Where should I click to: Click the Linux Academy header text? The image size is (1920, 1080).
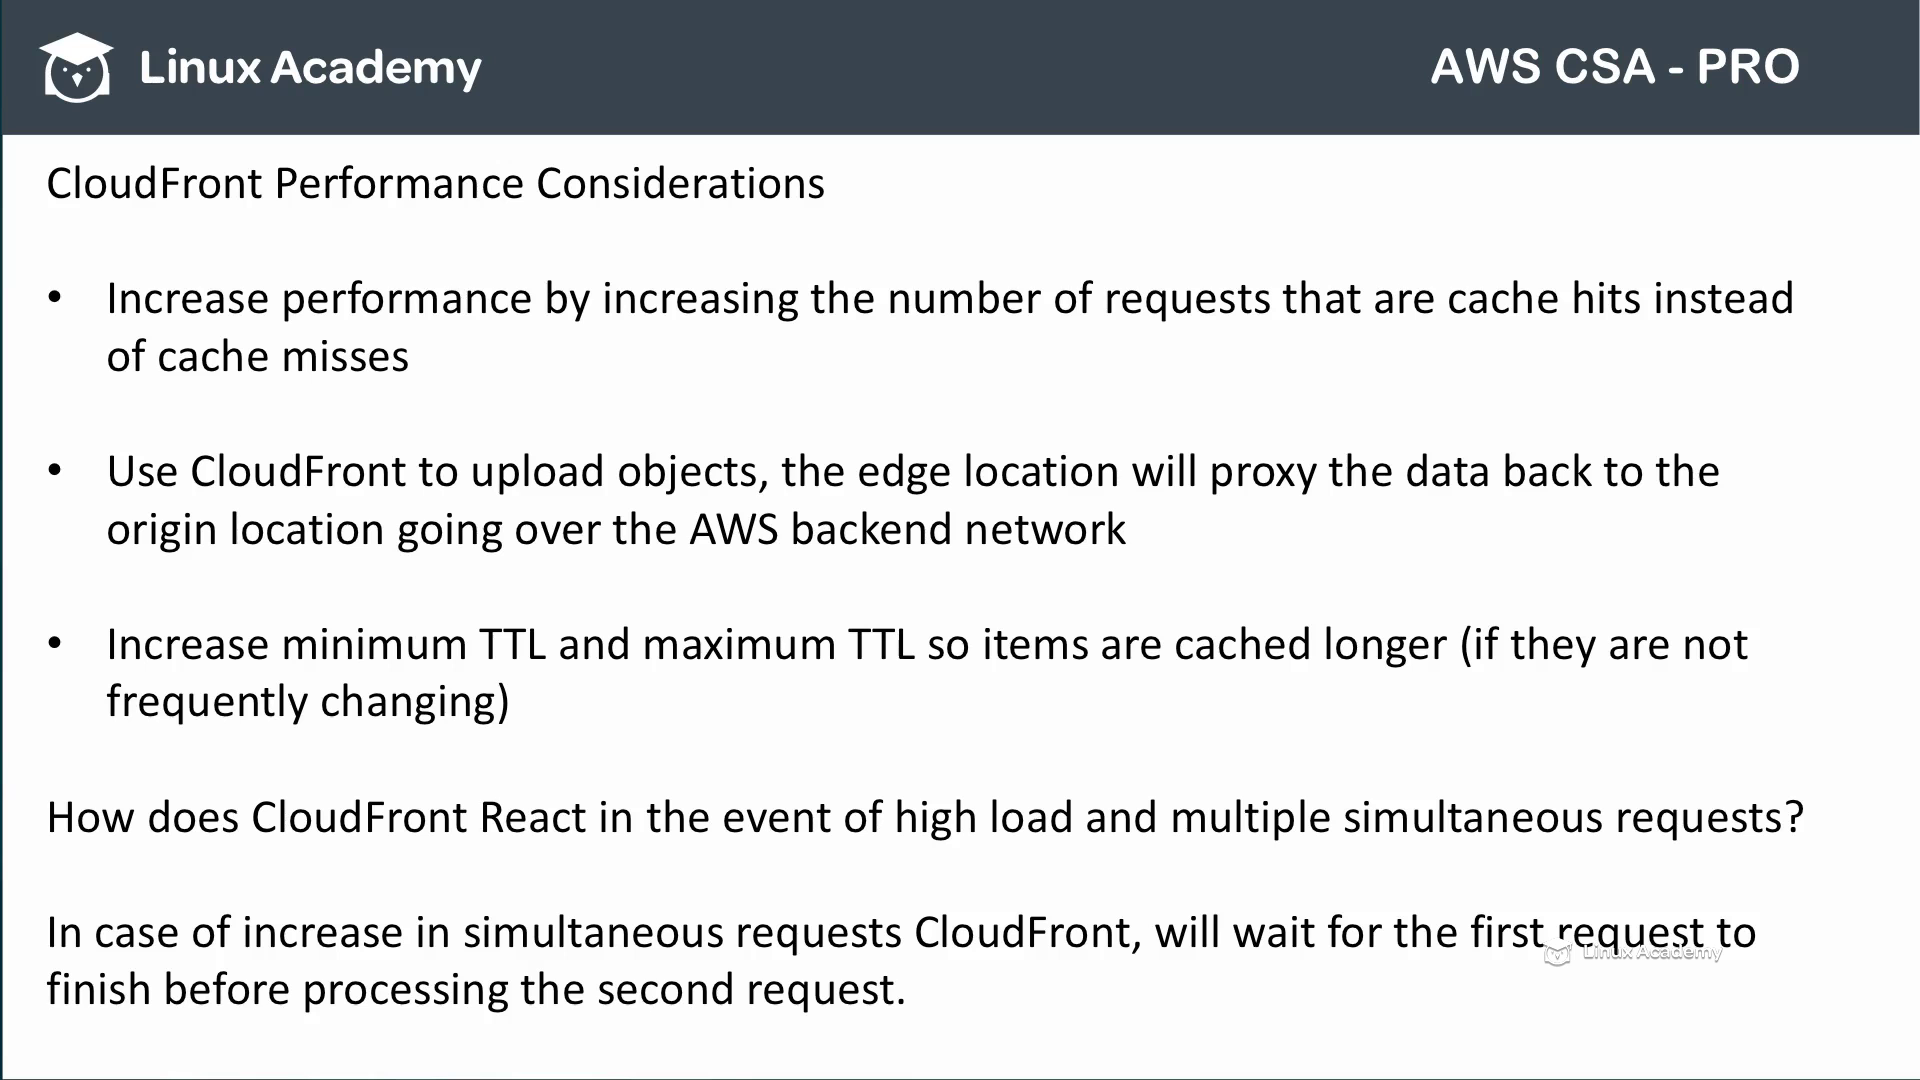pos(310,66)
